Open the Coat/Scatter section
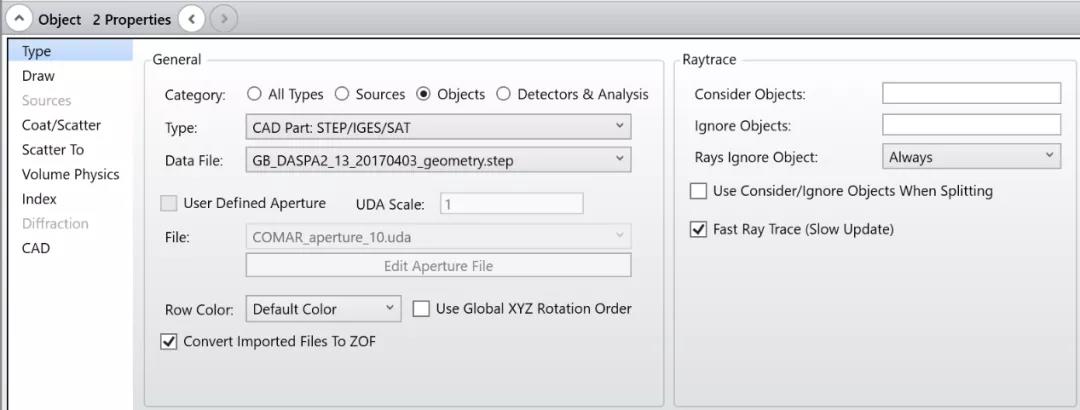 61,125
